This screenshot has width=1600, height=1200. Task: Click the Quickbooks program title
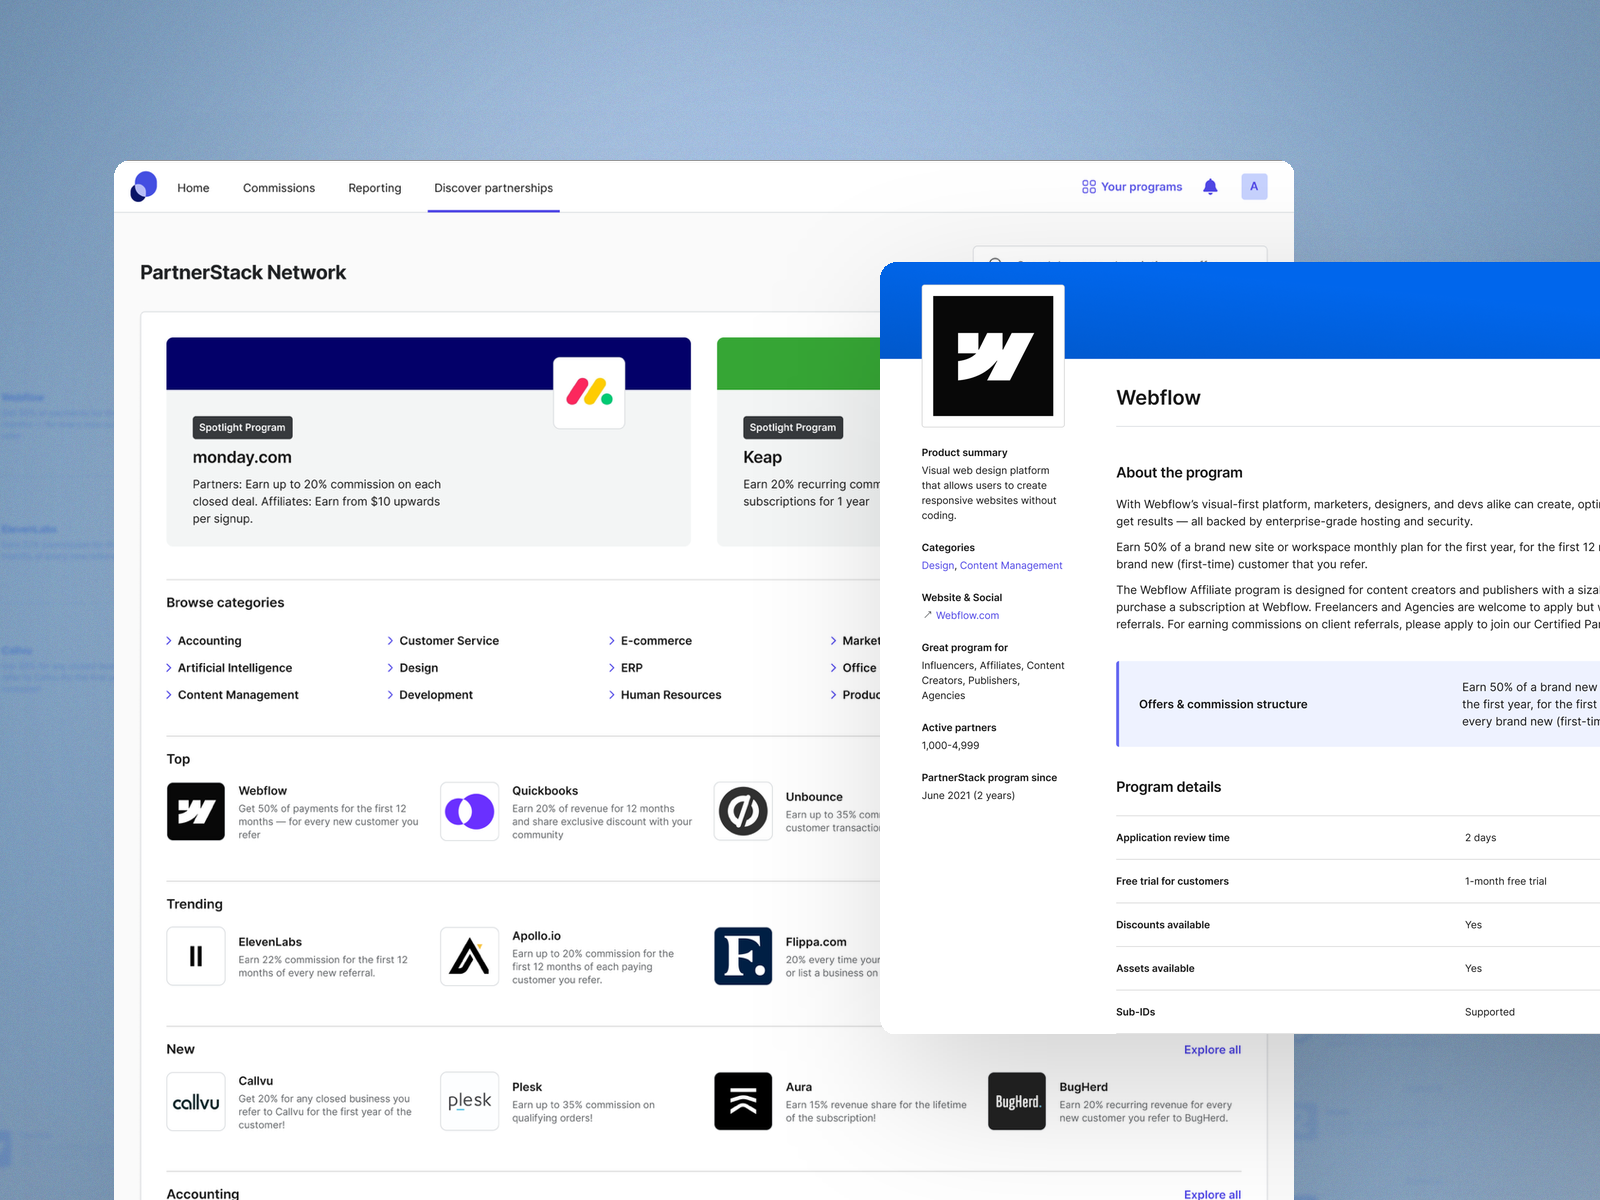coord(545,791)
